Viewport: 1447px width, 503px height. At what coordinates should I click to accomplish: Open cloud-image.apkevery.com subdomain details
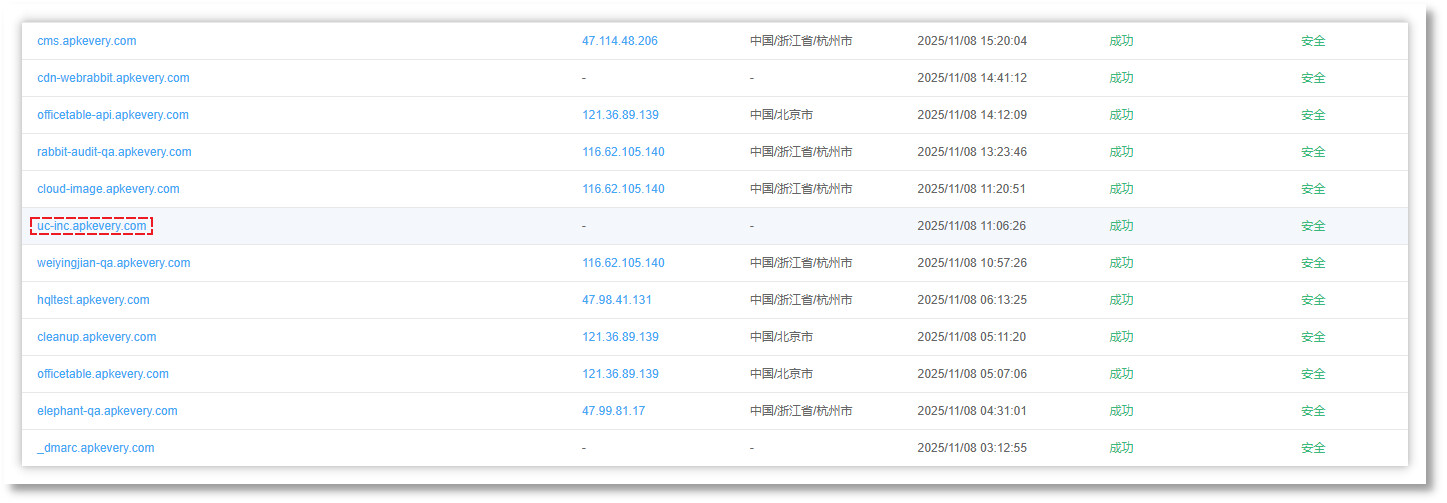[108, 189]
